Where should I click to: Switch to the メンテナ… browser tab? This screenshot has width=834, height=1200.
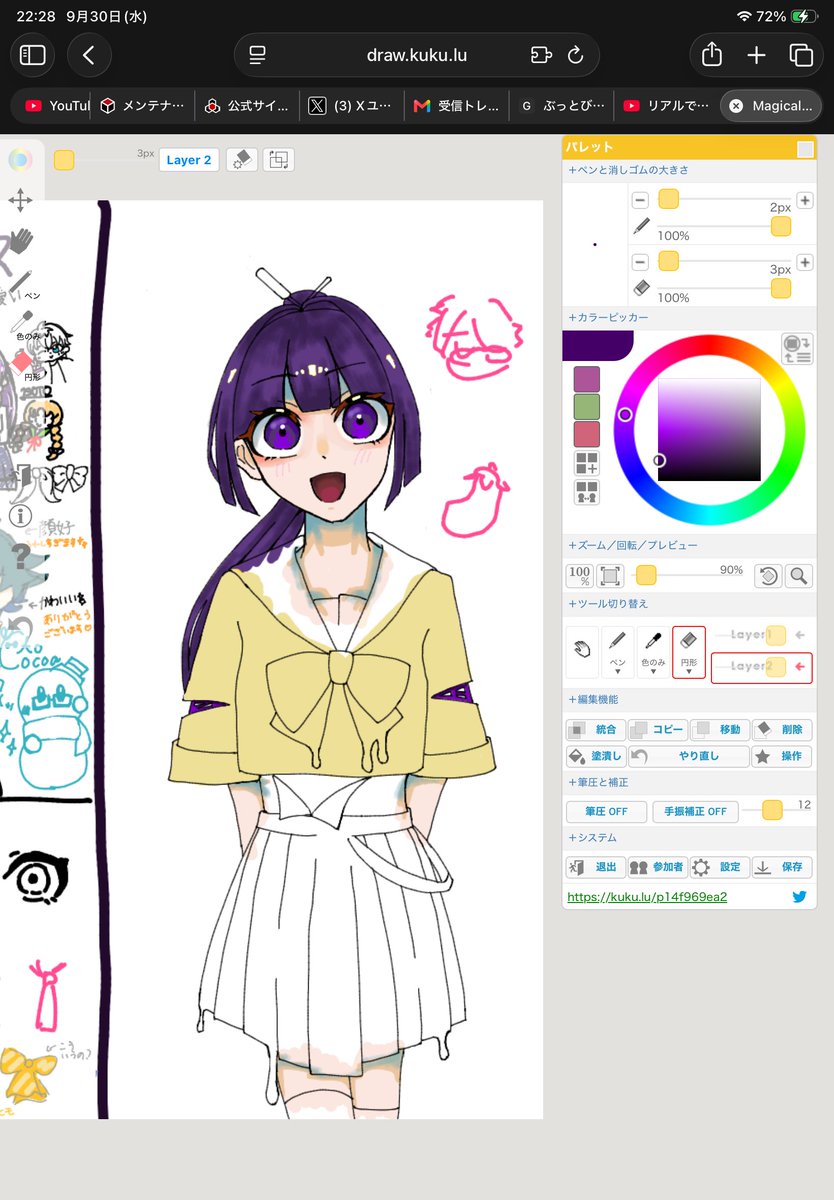143,105
